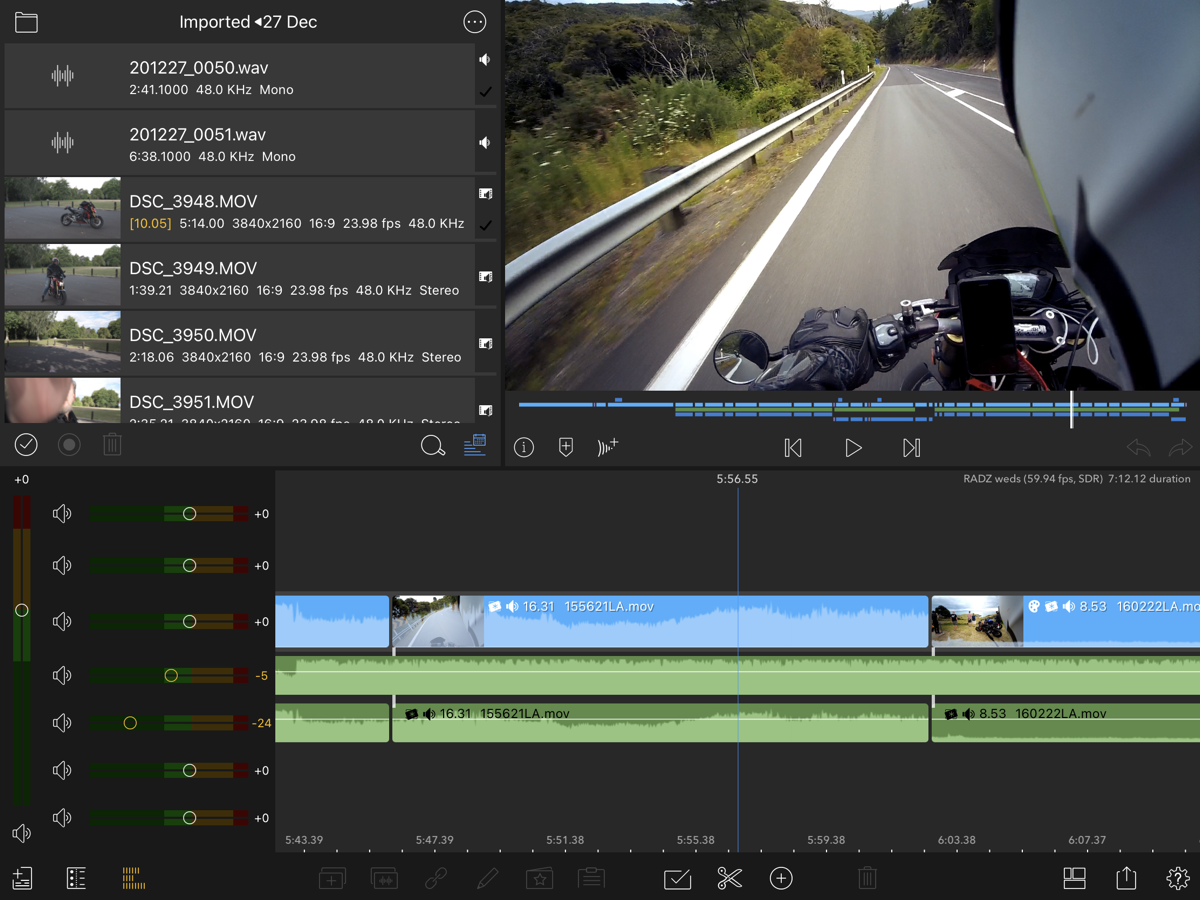Open the track headers list icon
Viewport: 1200px width, 900px height.
[x=76, y=878]
